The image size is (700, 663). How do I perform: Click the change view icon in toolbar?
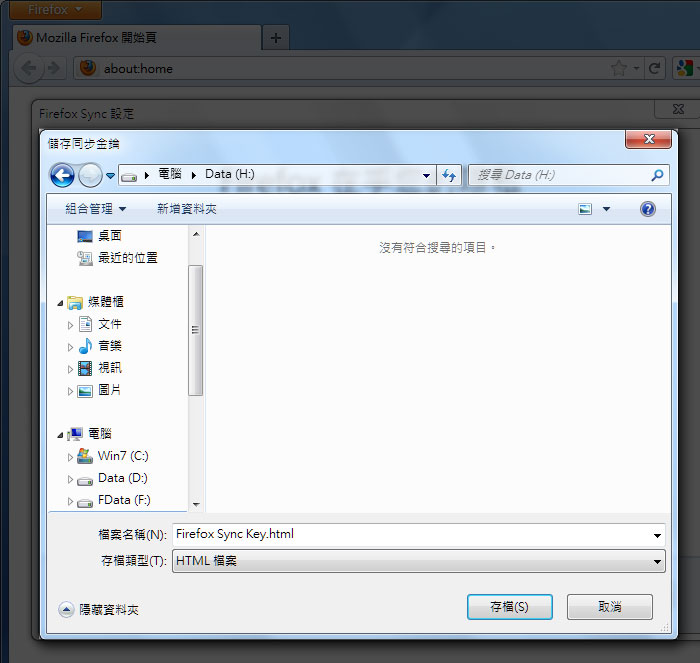[x=585, y=209]
